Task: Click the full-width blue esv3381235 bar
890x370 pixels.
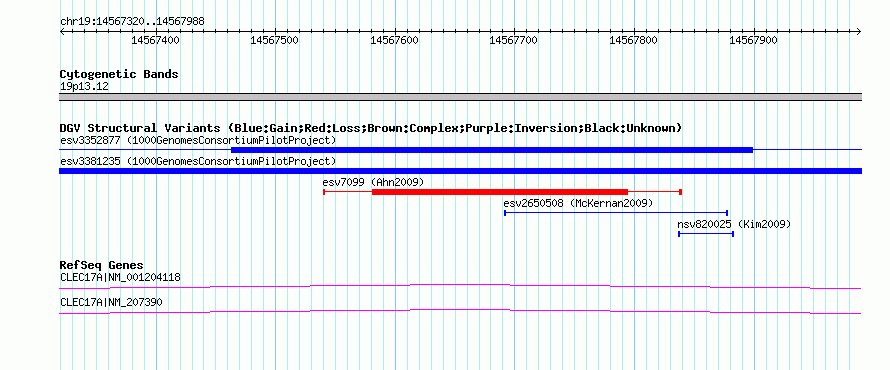Action: click(460, 171)
